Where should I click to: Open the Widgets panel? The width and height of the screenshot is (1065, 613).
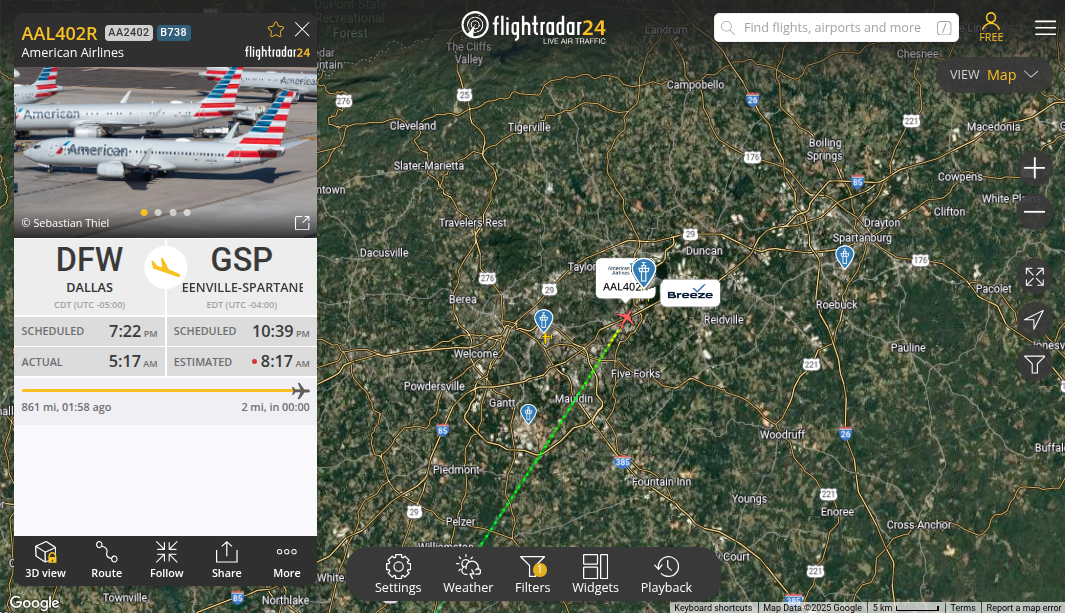pyautogui.click(x=595, y=574)
